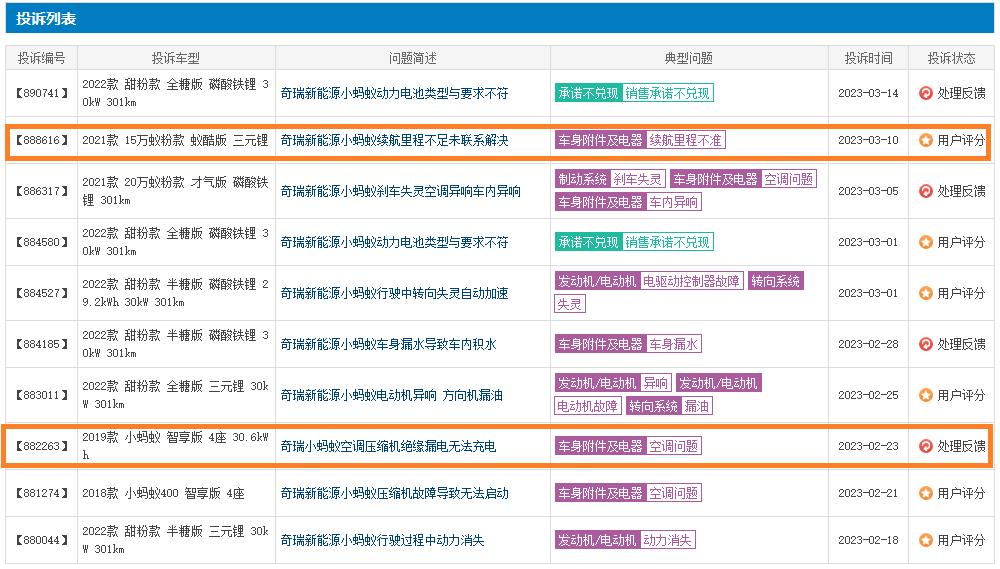Open complaint 奇瑞新能源小蚂蚁续航里程不足未联系解决
The image size is (1000, 569).
coord(395,140)
